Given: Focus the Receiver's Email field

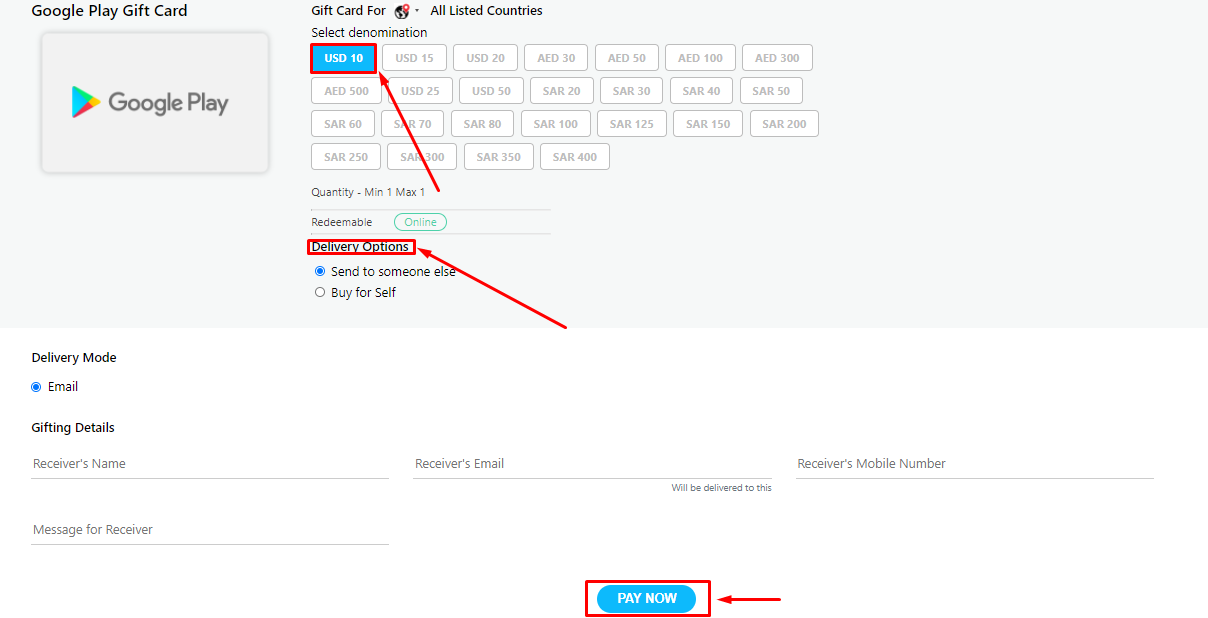Looking at the screenshot, I should click(592, 464).
